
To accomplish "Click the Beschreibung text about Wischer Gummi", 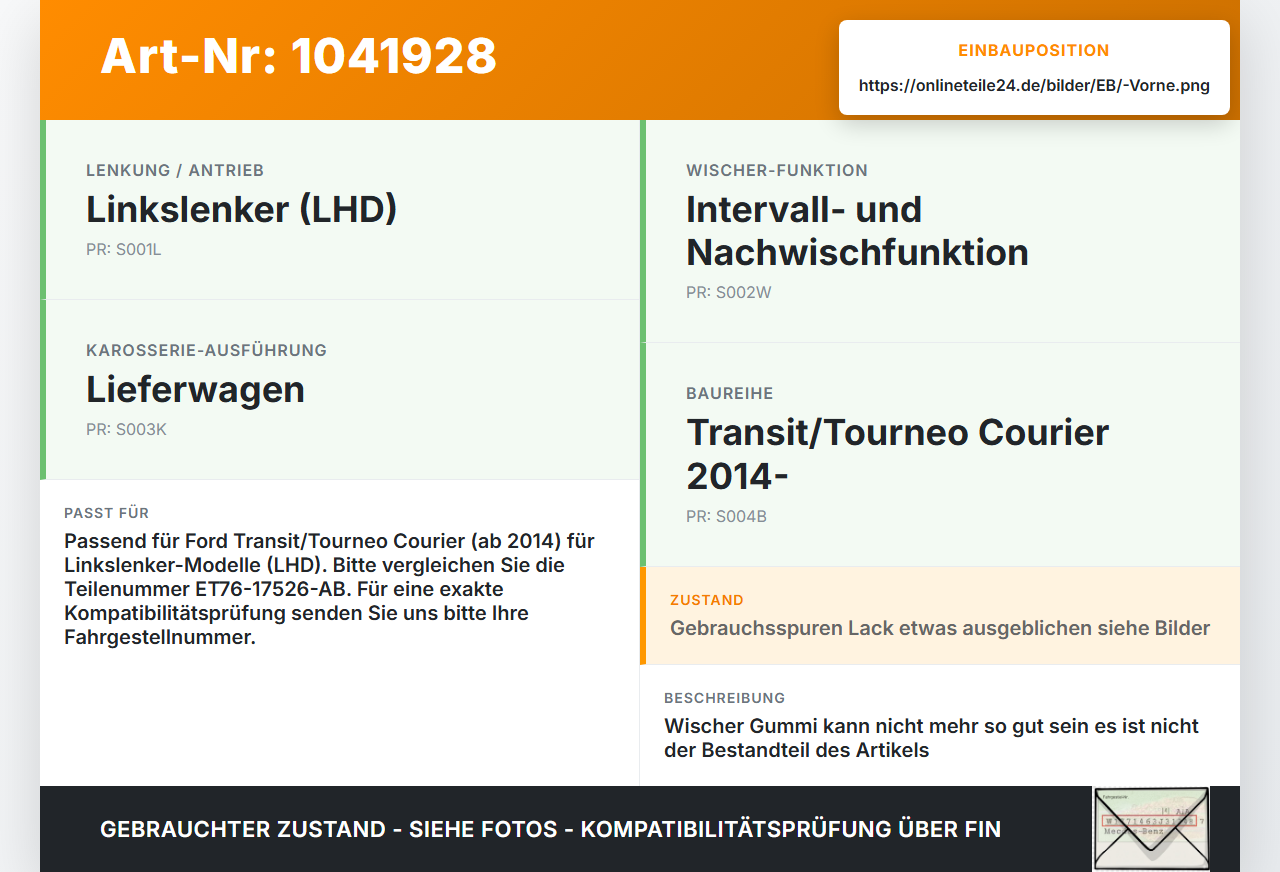I will click(x=932, y=738).
